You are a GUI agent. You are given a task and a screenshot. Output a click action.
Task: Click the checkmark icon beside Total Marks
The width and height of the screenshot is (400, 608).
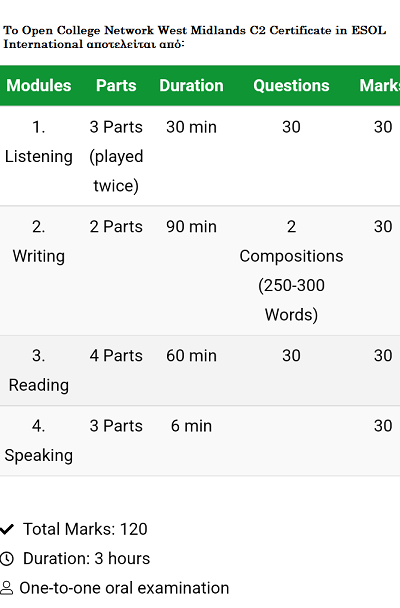point(7,529)
